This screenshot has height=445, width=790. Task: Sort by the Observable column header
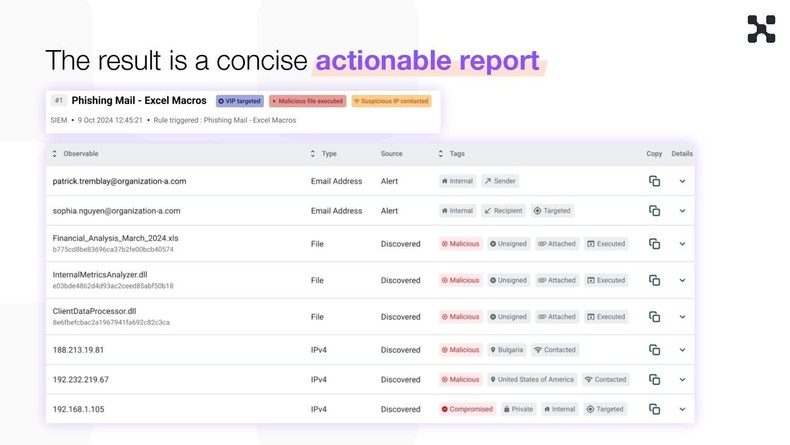tap(80, 154)
